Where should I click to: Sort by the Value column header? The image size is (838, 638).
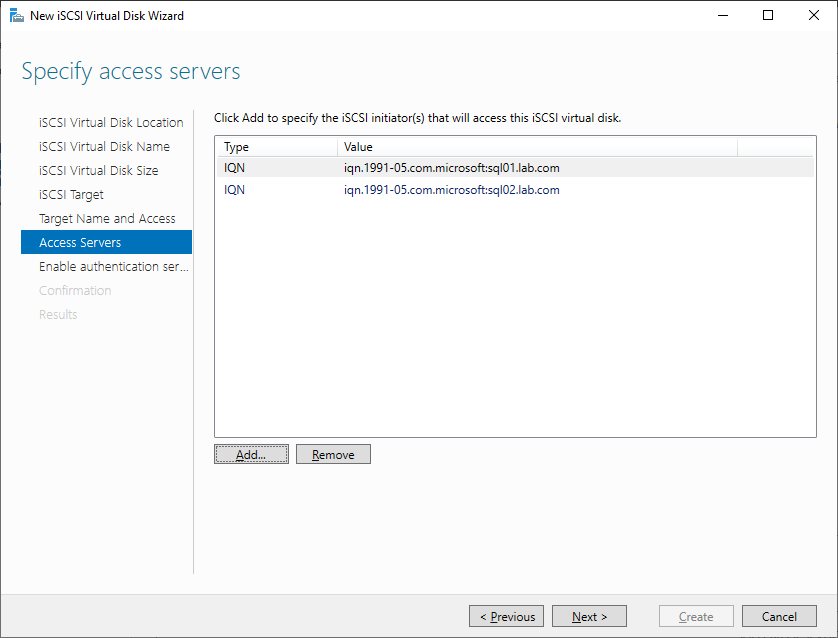(537, 147)
